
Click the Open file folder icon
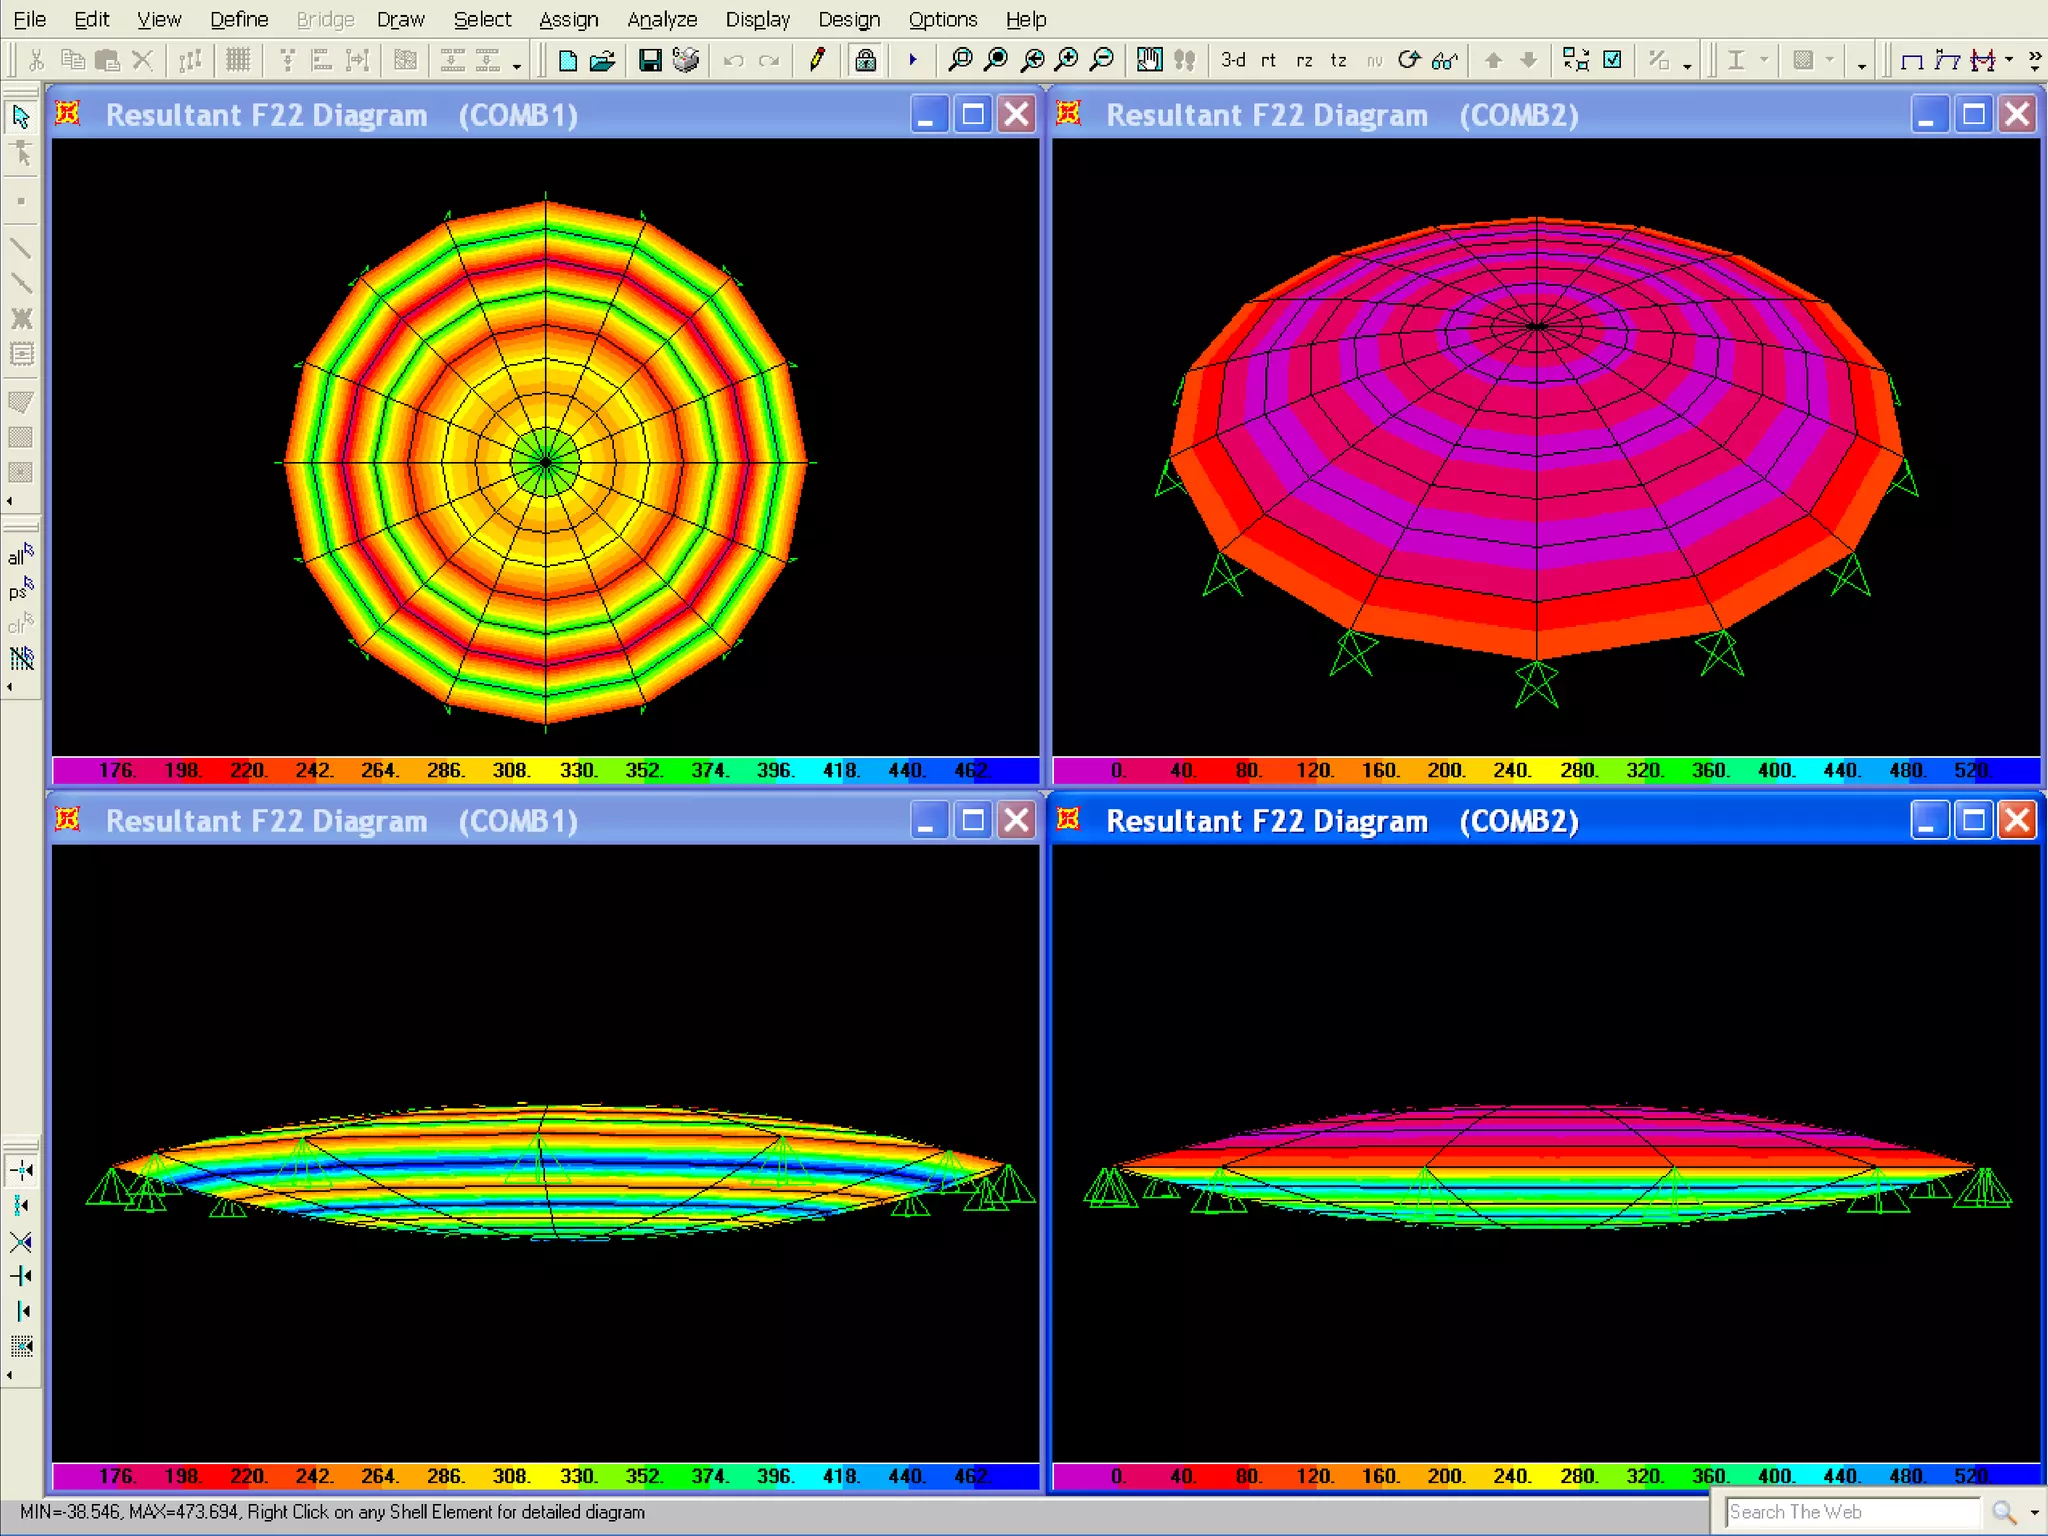tap(602, 60)
